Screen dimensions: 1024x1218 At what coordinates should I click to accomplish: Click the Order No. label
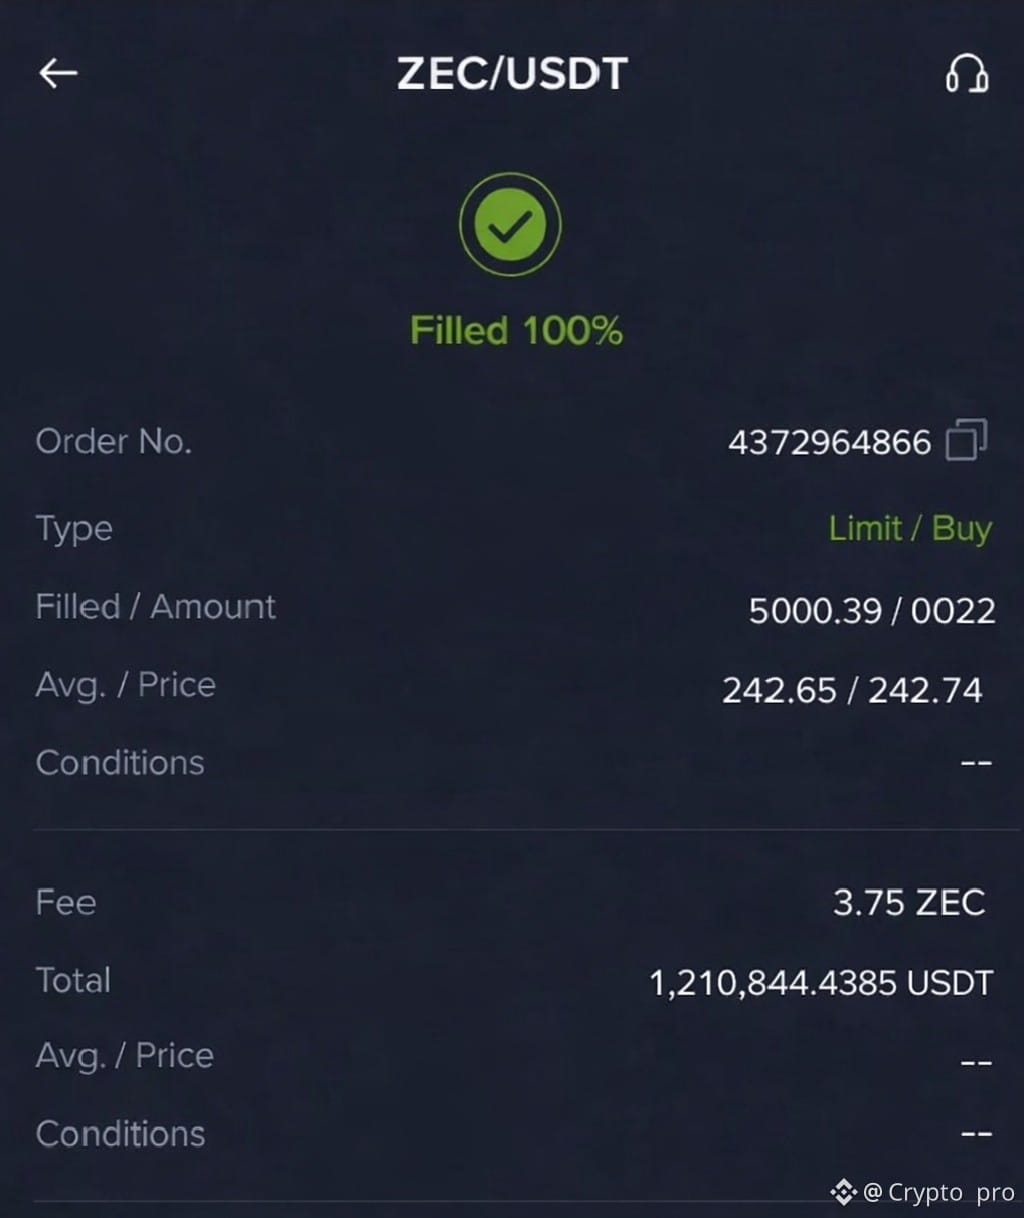pyautogui.click(x=113, y=441)
